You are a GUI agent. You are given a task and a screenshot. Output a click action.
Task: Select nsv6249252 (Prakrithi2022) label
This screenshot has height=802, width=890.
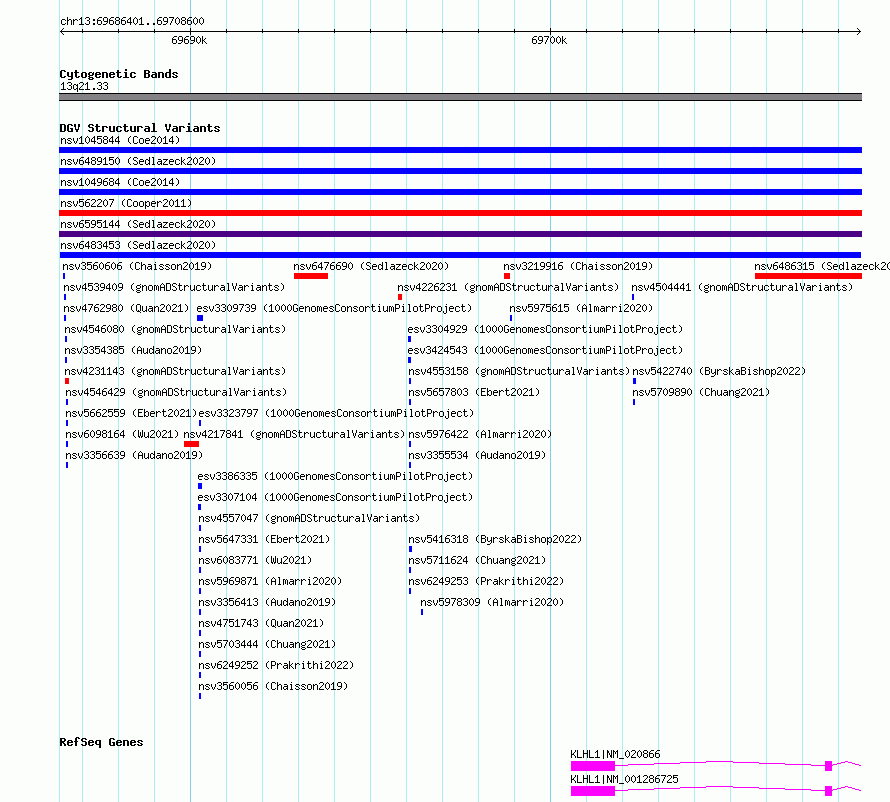pyautogui.click(x=276, y=665)
